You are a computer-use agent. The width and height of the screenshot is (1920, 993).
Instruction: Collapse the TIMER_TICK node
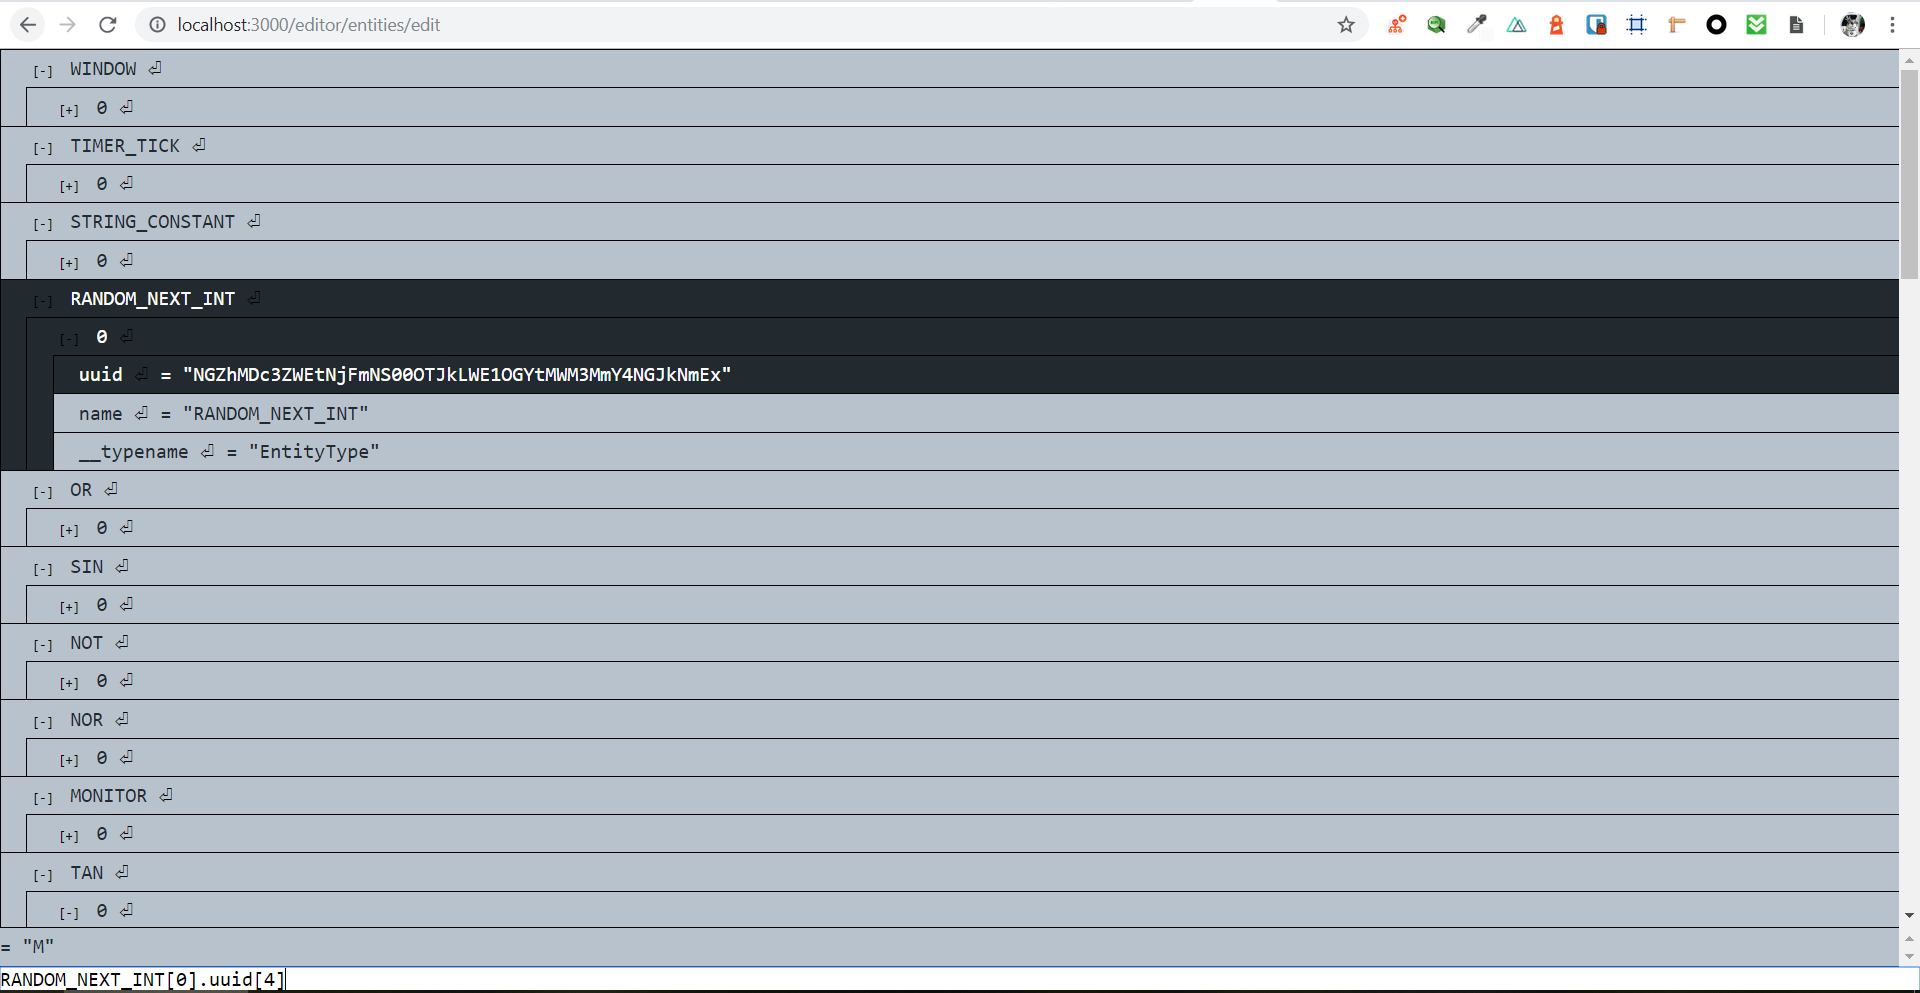43,148
